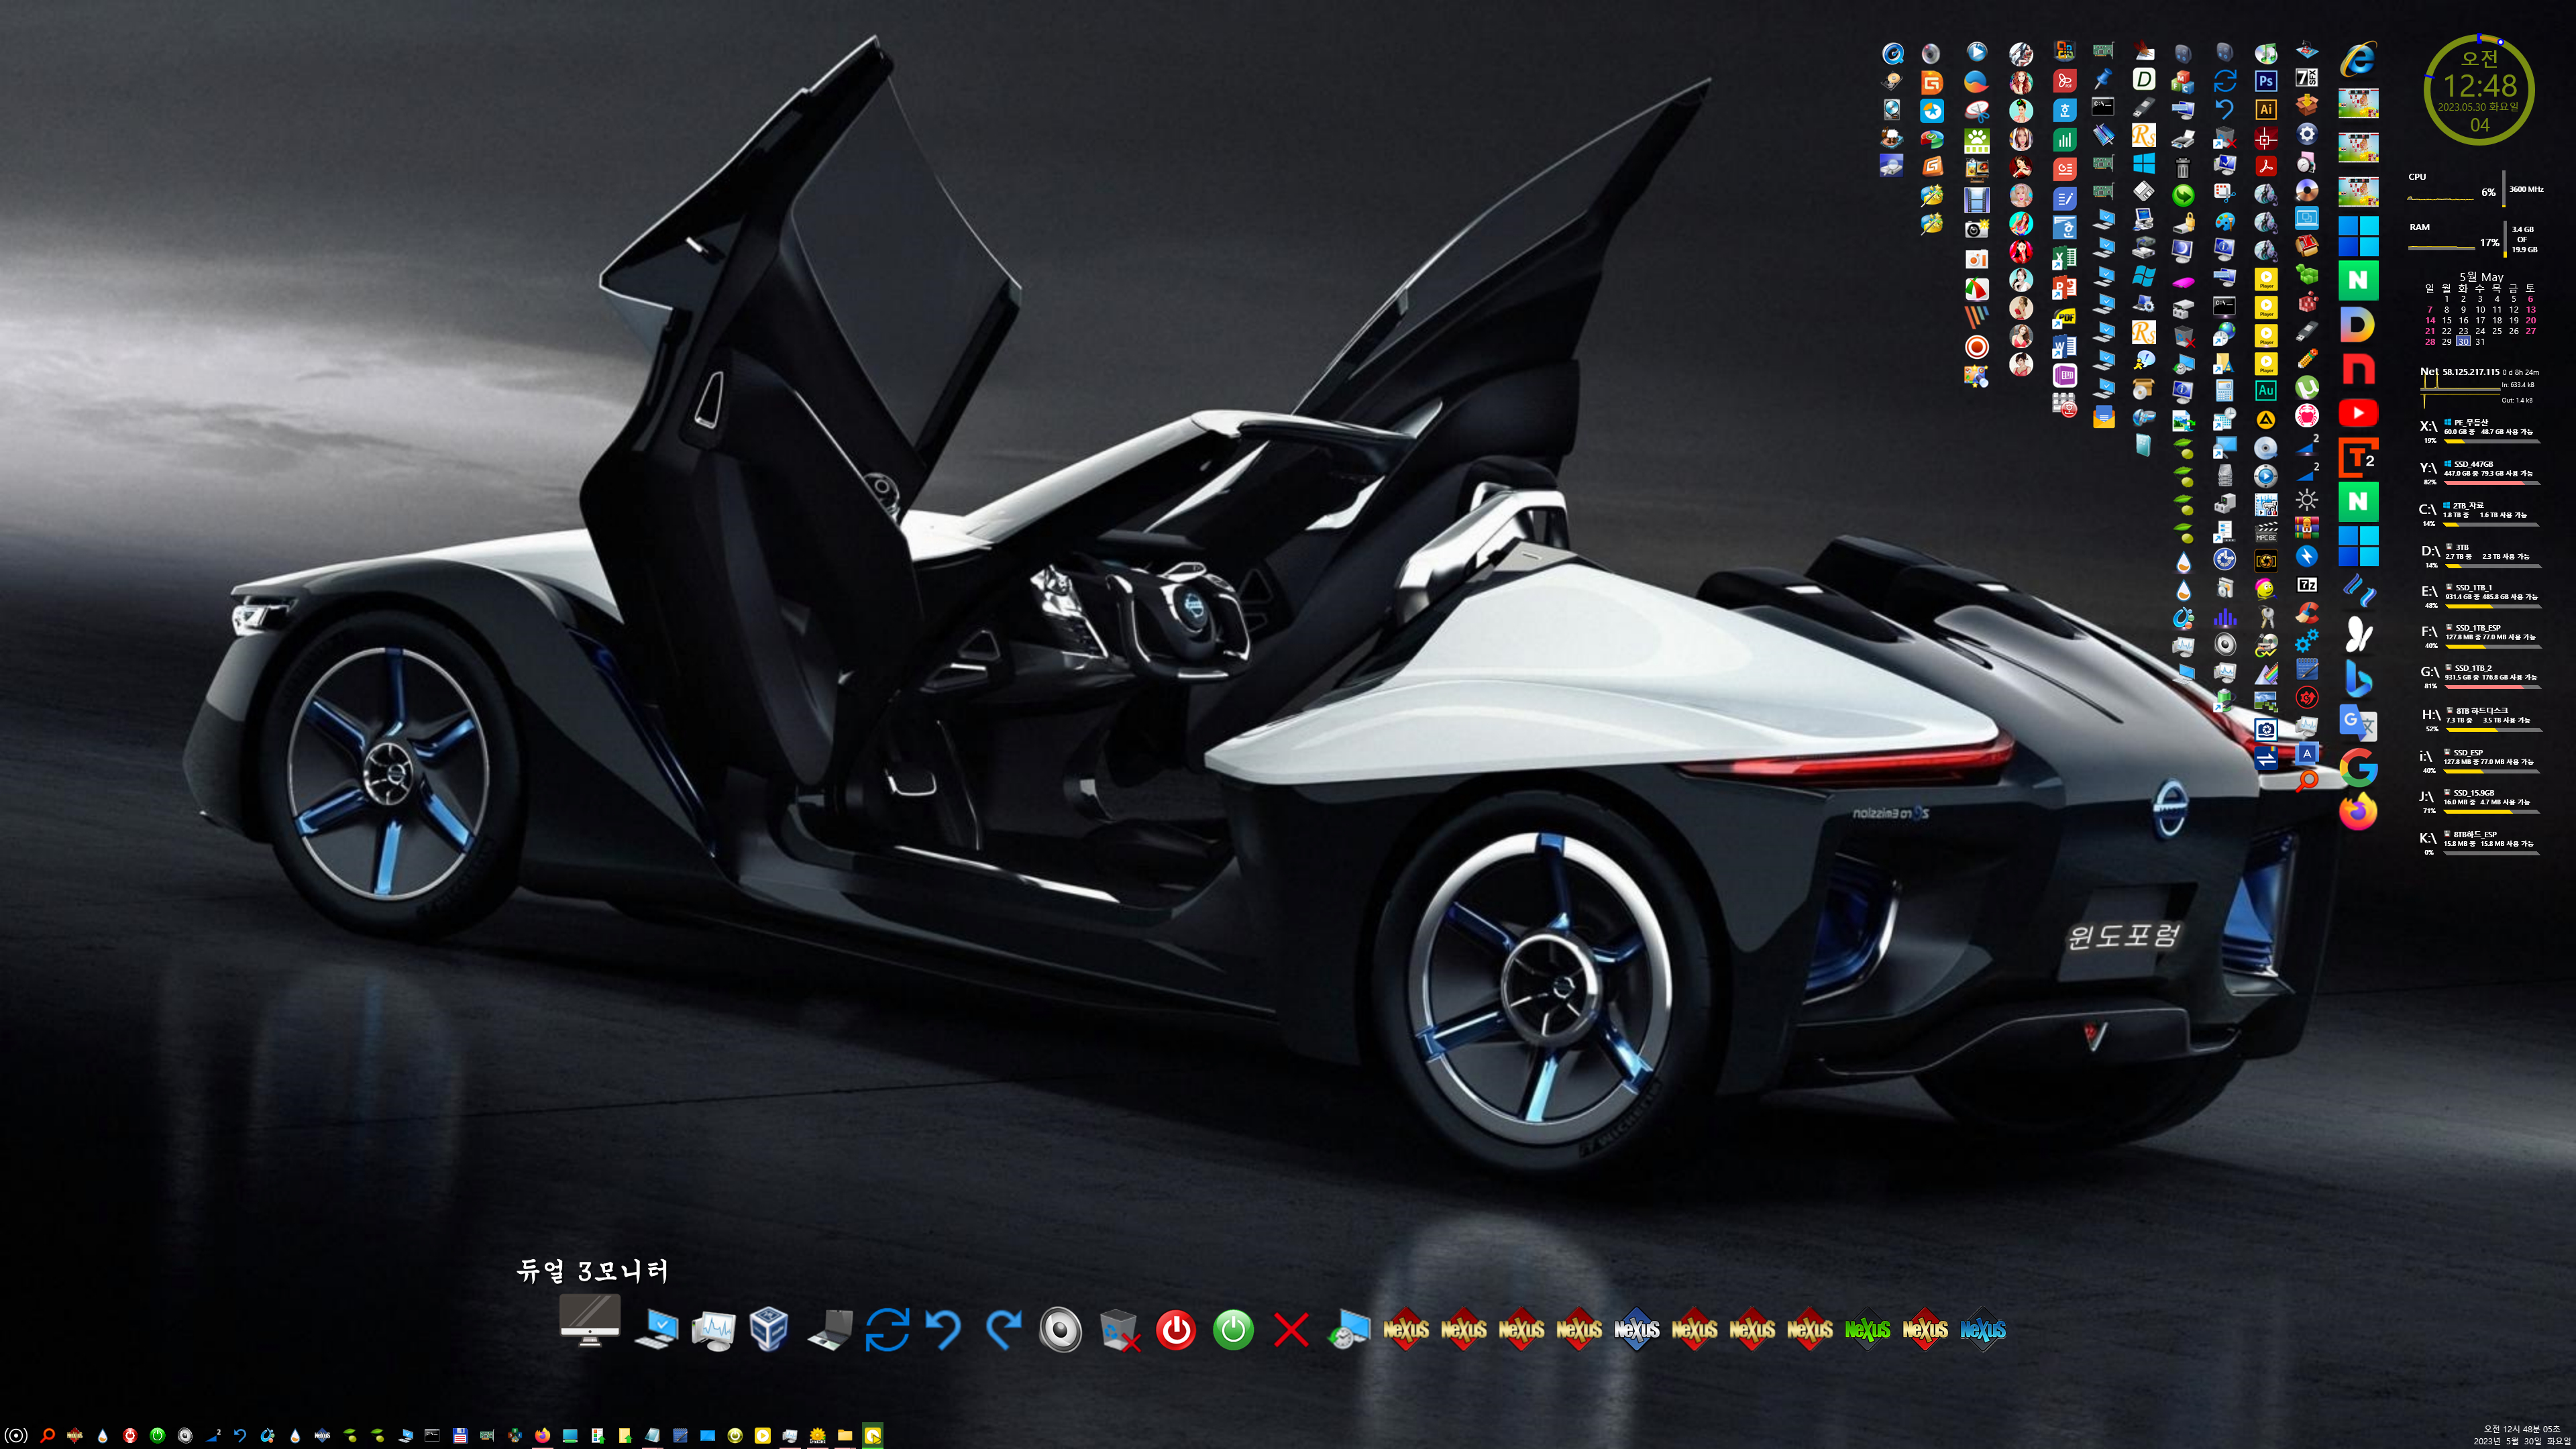Click the taskbar red magnifier search
Image resolution: width=2576 pixels, height=1449 pixels.
click(x=47, y=1436)
